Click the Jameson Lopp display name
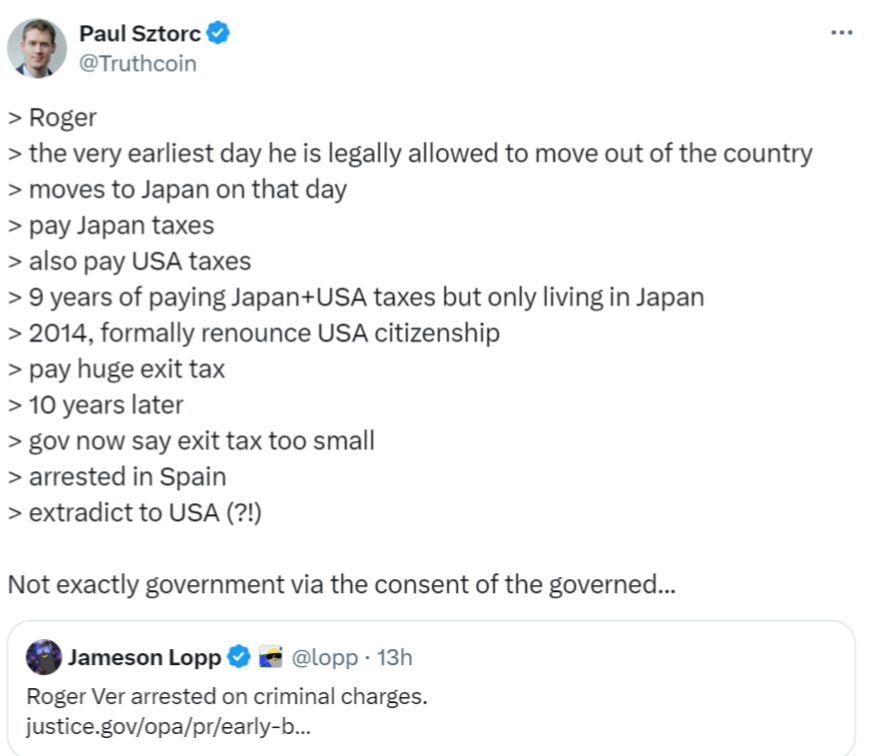This screenshot has width=879, height=756. (x=145, y=657)
